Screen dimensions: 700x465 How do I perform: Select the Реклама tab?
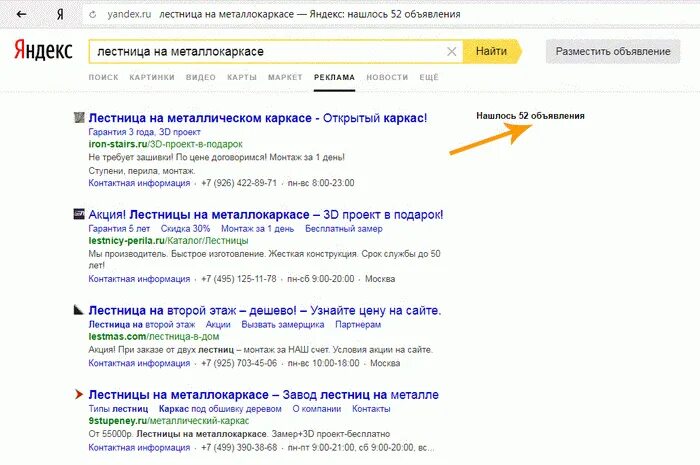click(x=334, y=78)
